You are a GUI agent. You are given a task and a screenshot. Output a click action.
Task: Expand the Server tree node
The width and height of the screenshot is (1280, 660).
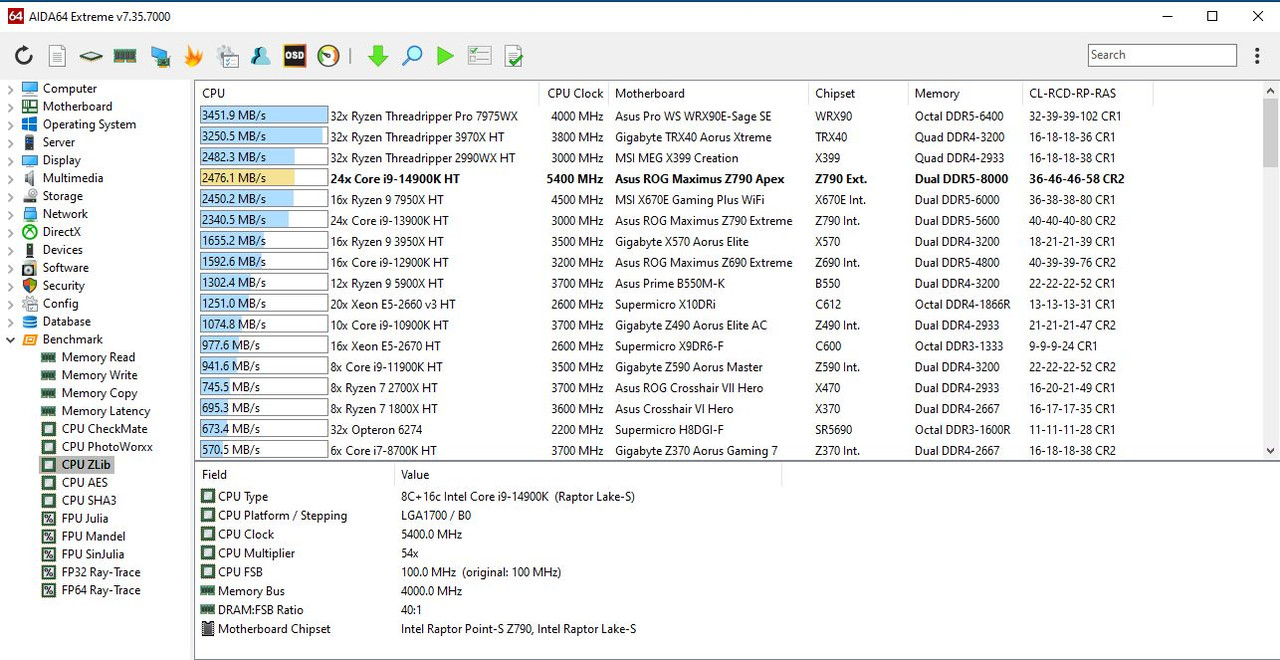pos(11,143)
